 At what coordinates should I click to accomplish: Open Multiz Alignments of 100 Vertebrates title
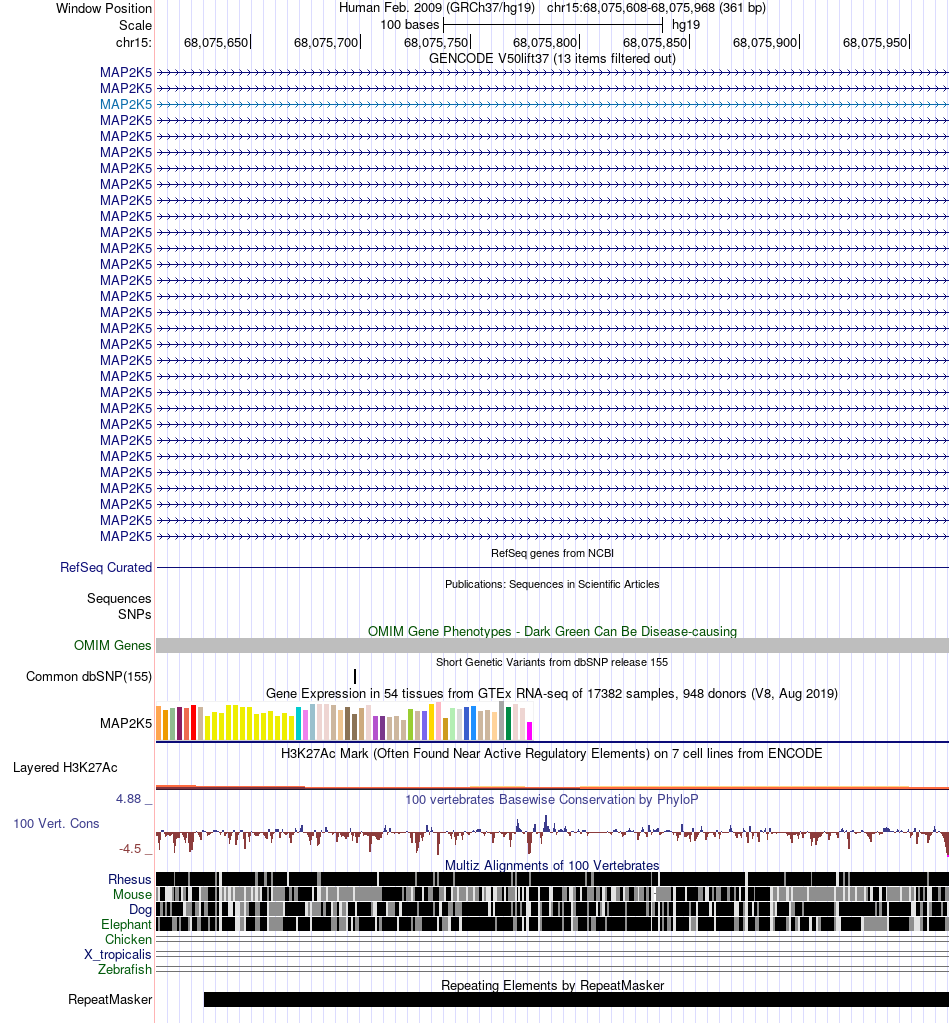(552, 865)
